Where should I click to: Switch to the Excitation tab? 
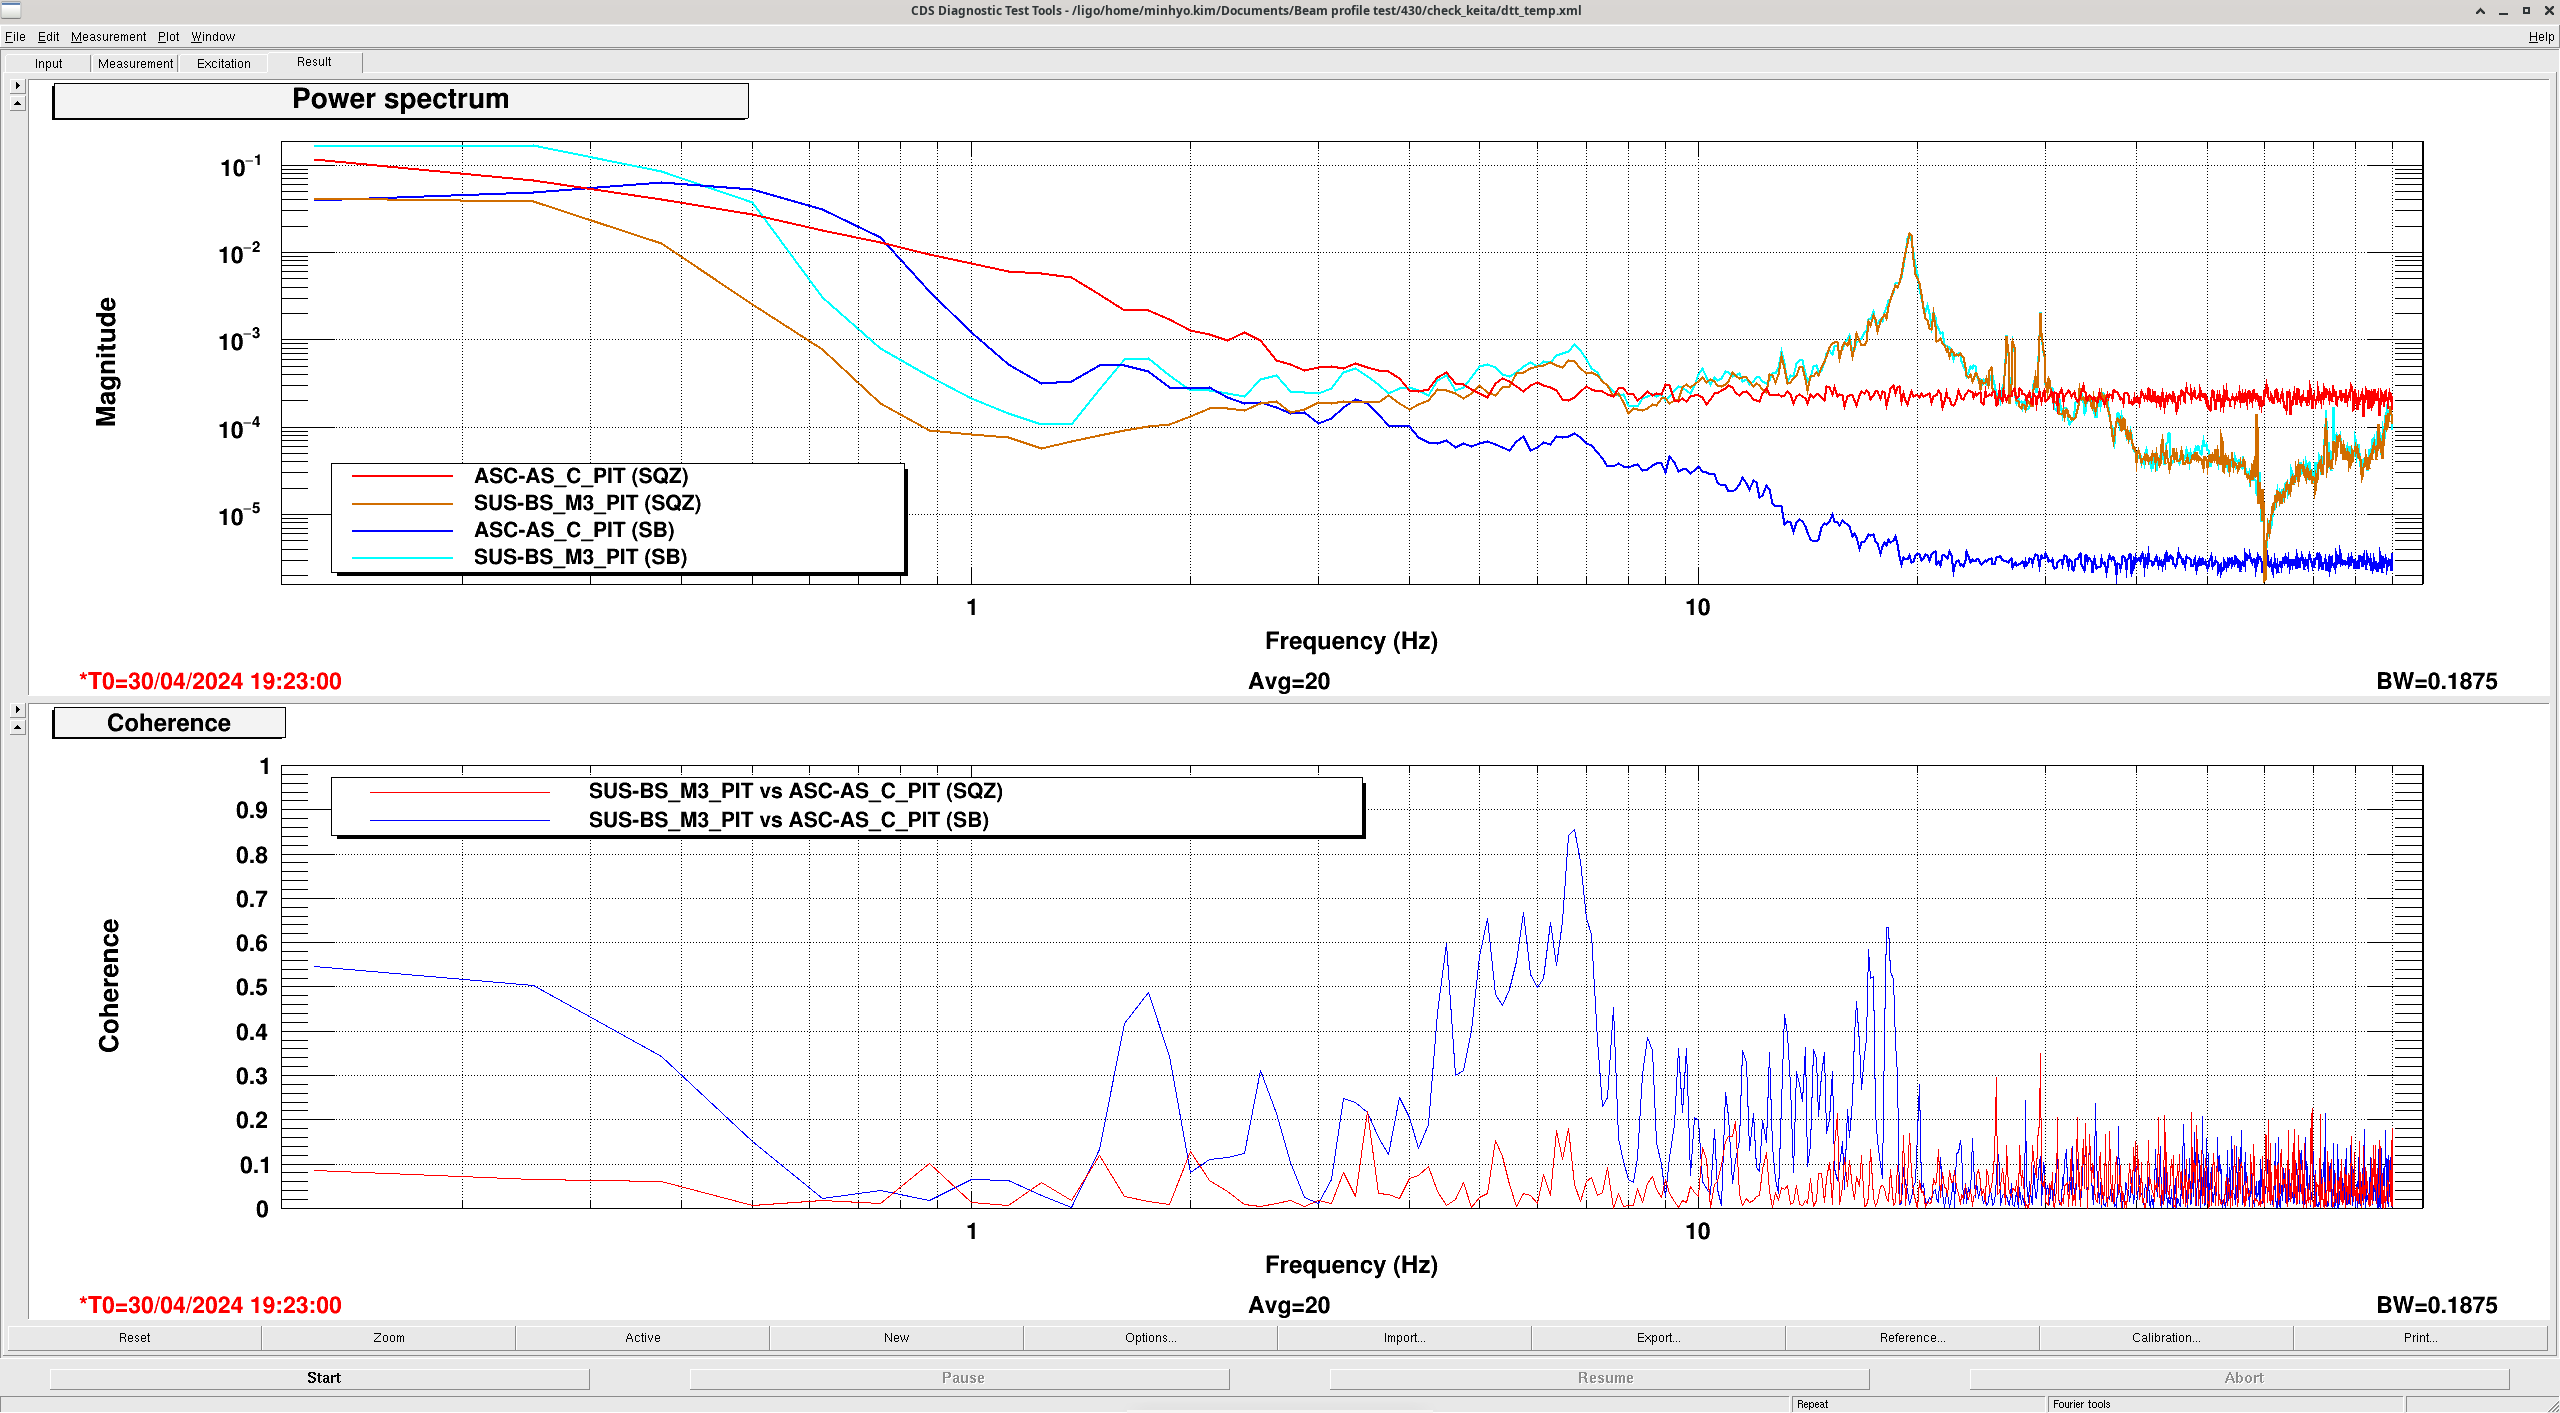pyautogui.click(x=223, y=63)
